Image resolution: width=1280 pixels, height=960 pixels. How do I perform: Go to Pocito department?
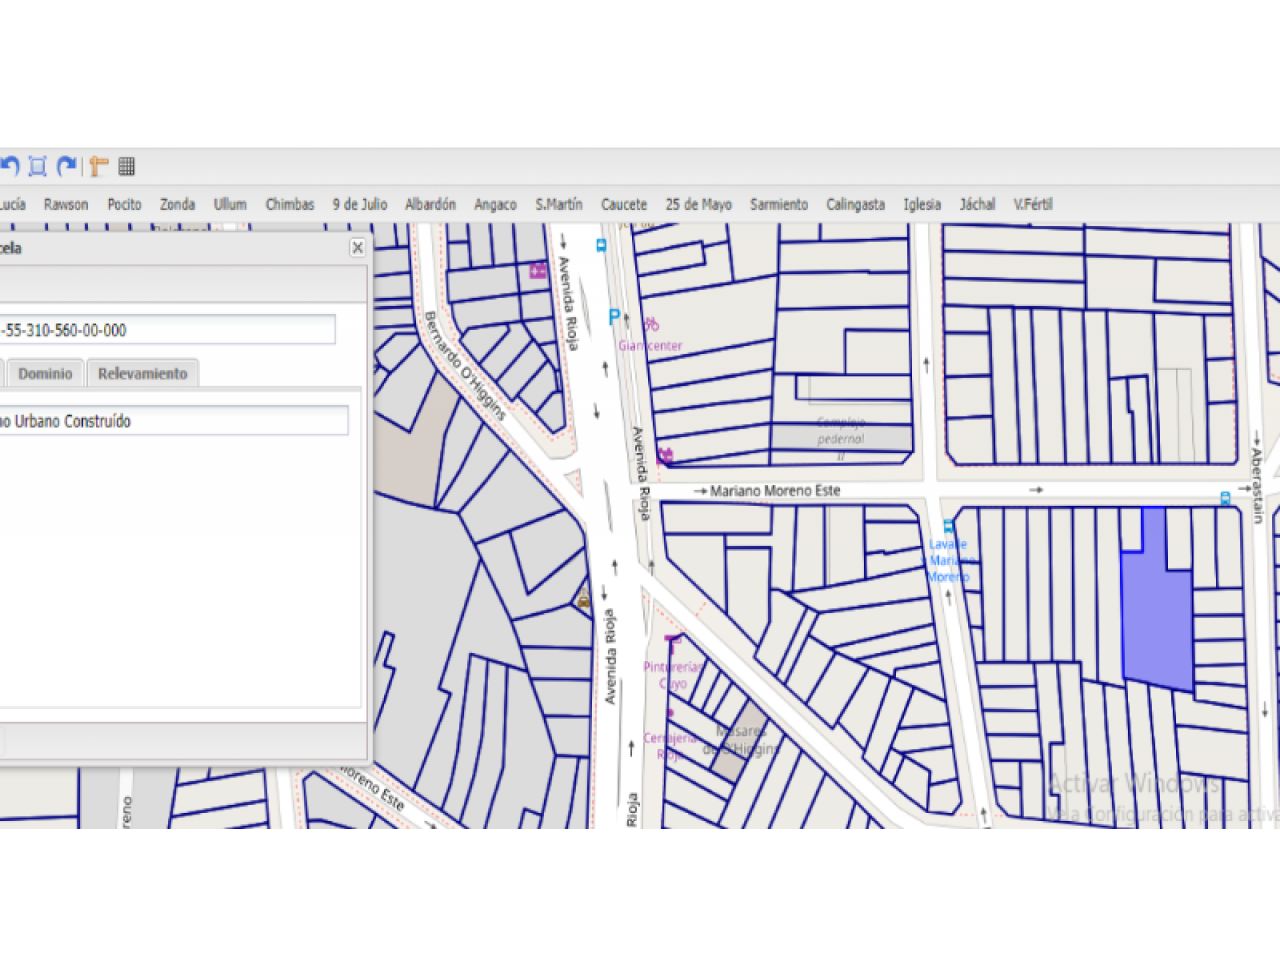pos(125,204)
